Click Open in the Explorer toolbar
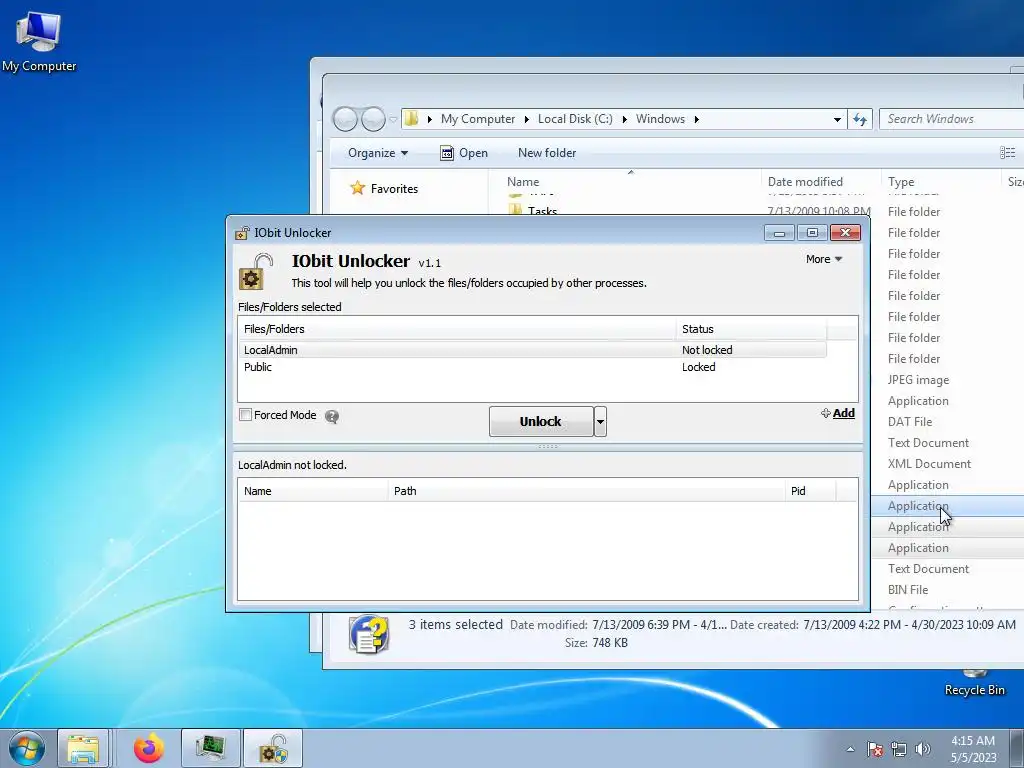This screenshot has height=768, width=1024. coord(464,153)
